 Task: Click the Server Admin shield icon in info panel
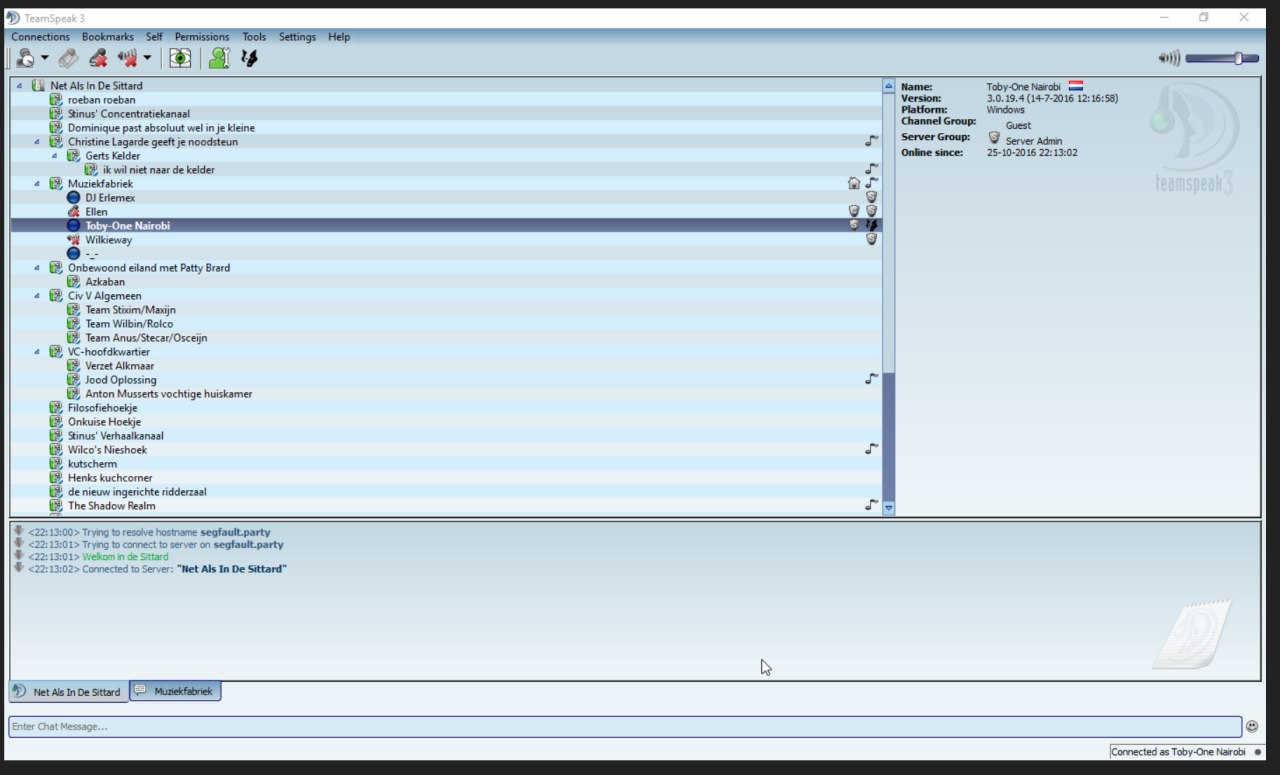pyautogui.click(x=993, y=138)
